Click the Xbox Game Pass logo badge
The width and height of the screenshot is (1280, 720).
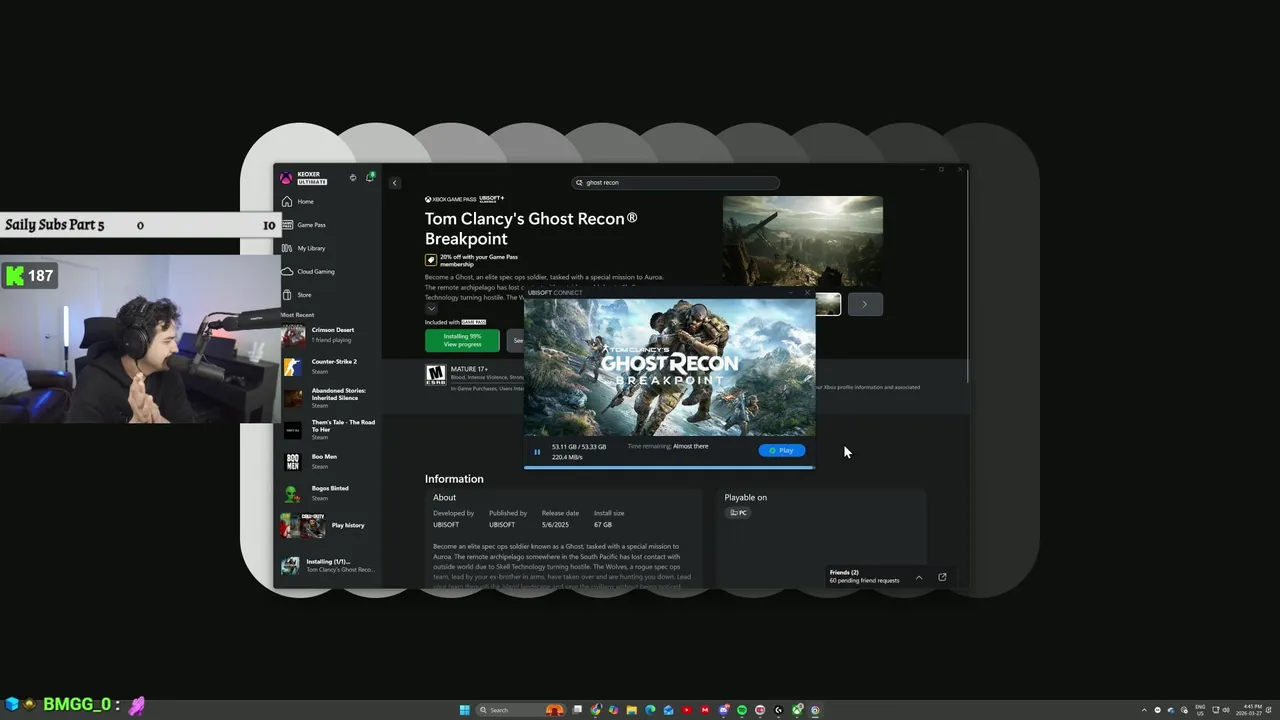tap(450, 199)
